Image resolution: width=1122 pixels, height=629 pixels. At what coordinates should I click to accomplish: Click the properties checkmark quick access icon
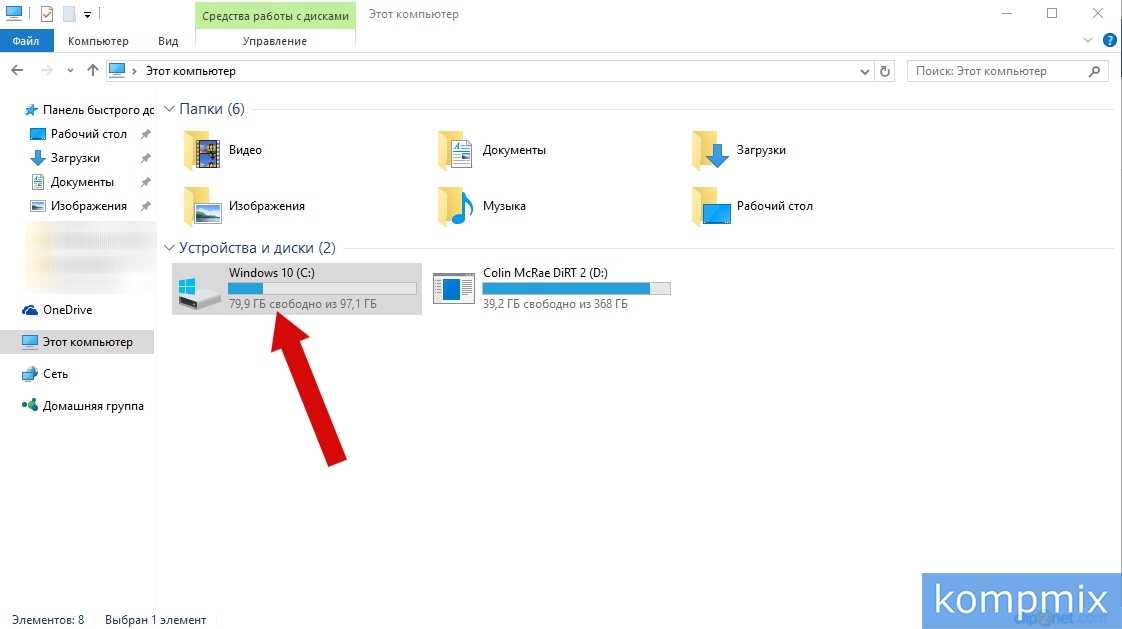(x=47, y=14)
